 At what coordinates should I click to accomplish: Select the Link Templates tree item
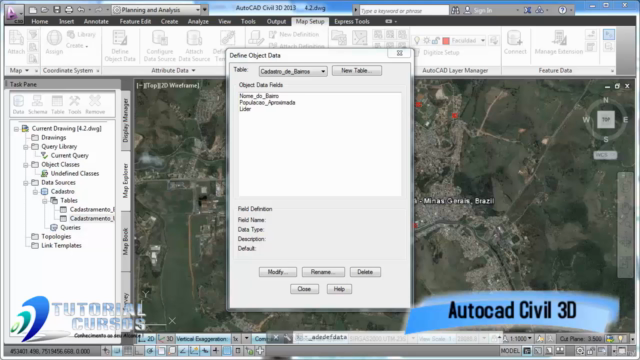(61, 245)
